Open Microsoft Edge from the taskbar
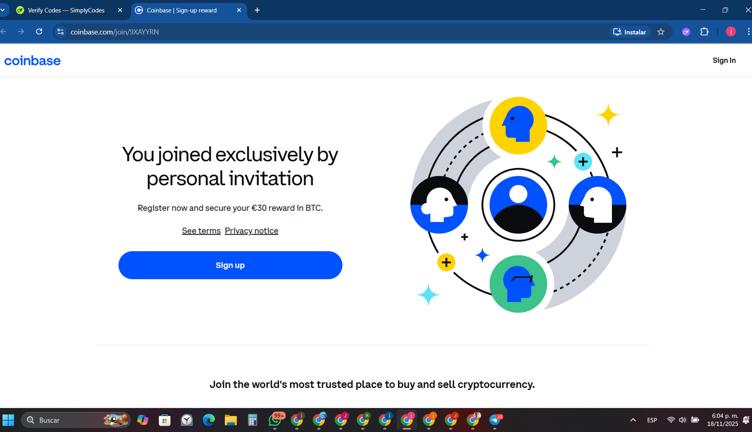This screenshot has width=752, height=432. (x=209, y=420)
